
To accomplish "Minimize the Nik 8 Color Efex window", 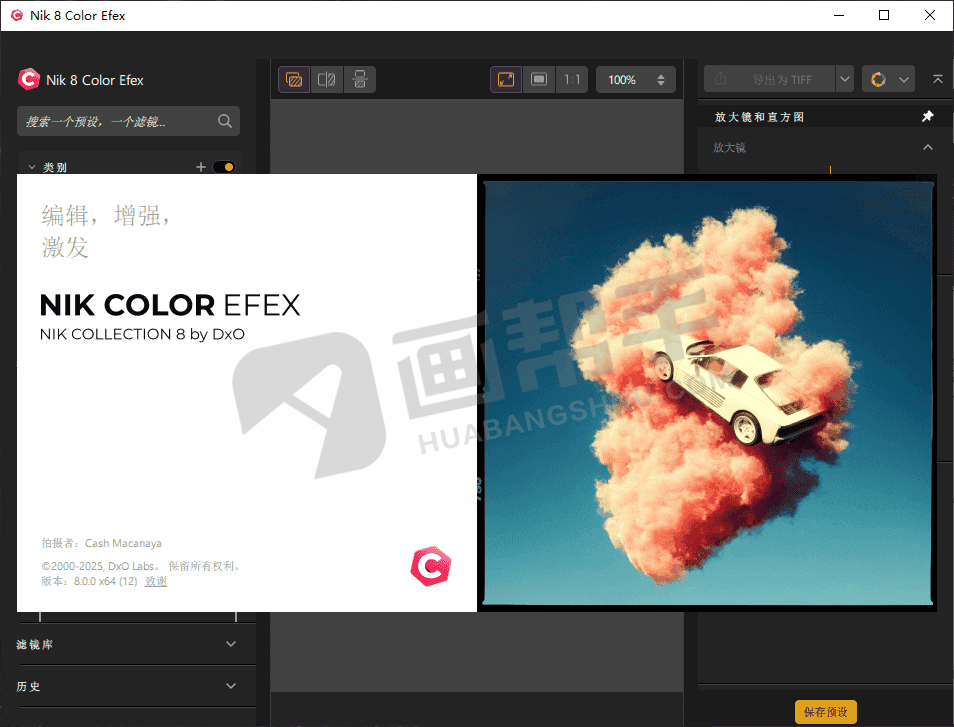I will [x=839, y=15].
